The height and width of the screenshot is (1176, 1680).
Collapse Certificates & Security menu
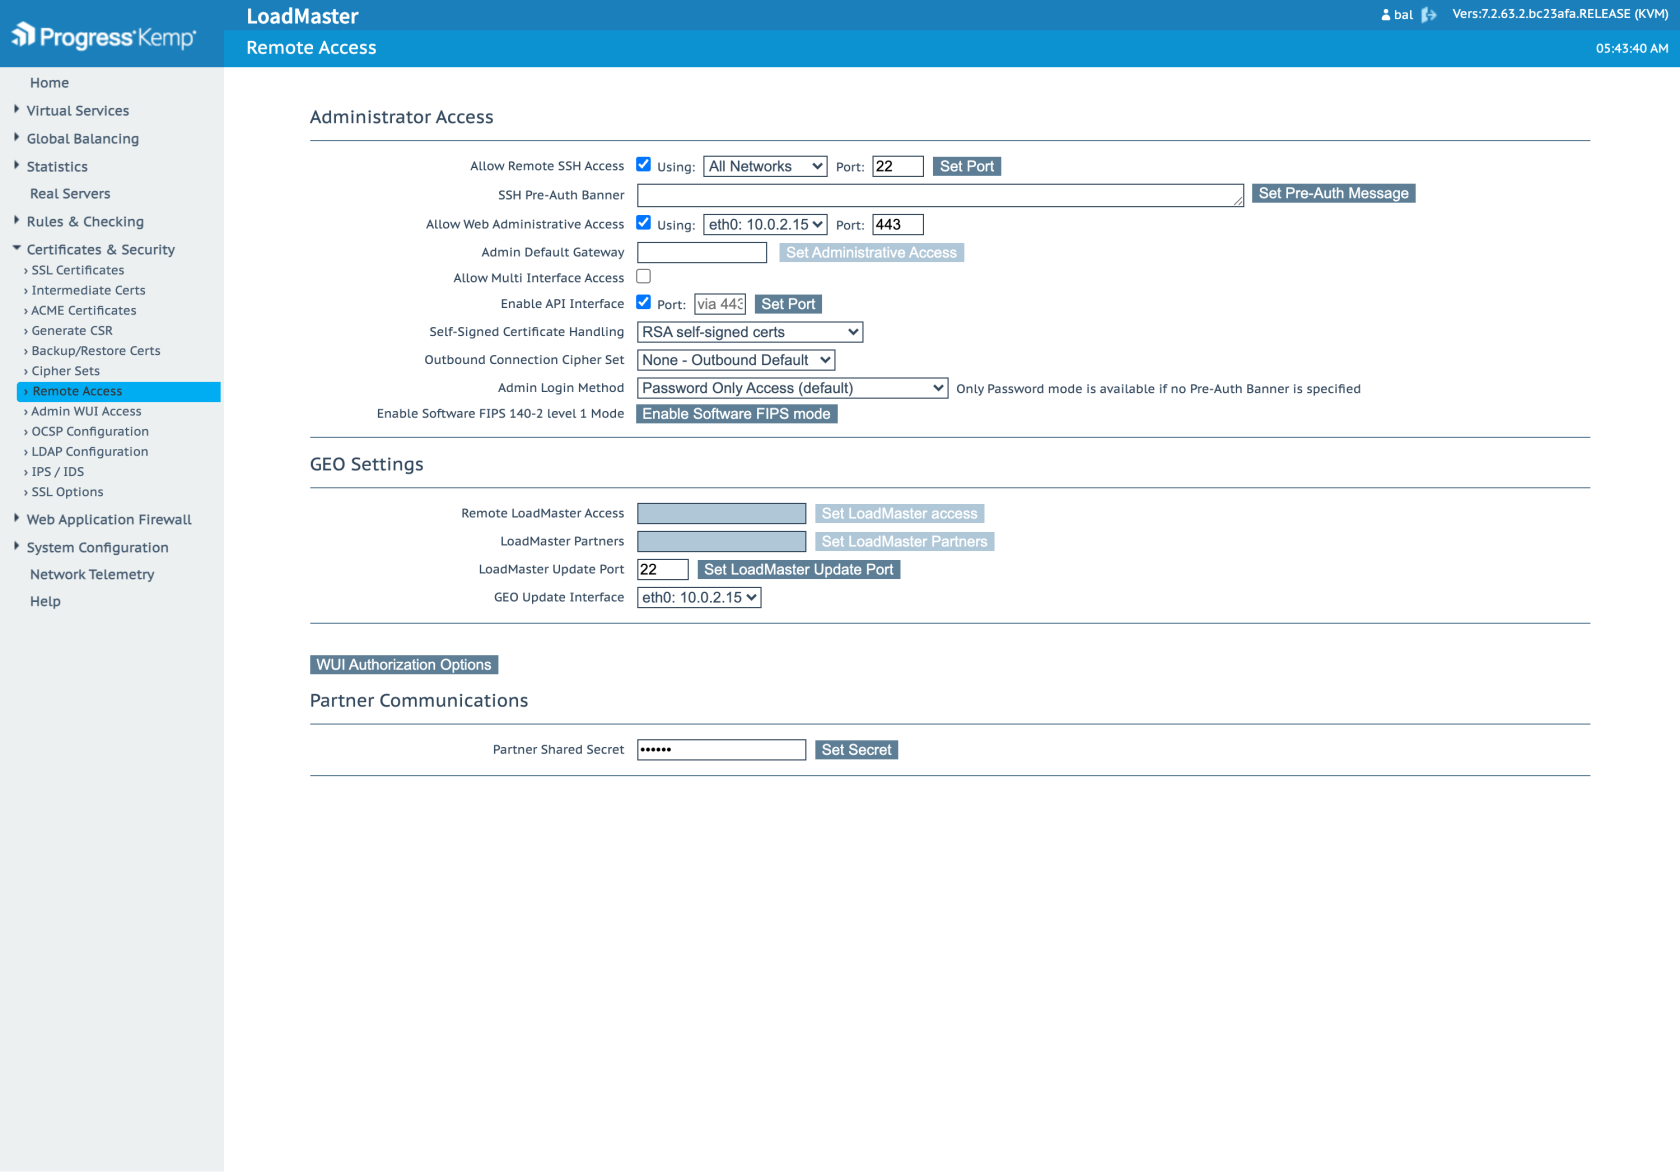[x=101, y=250]
